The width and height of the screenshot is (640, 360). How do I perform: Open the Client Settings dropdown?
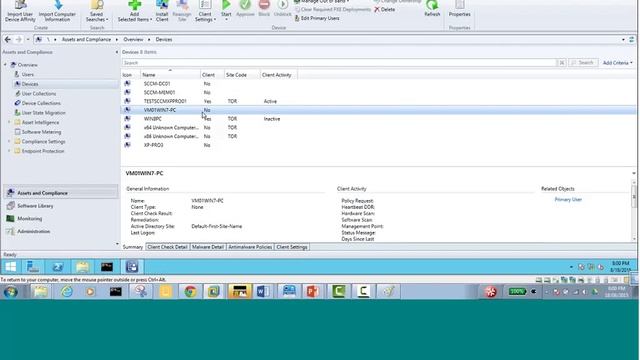pyautogui.click(x=205, y=11)
